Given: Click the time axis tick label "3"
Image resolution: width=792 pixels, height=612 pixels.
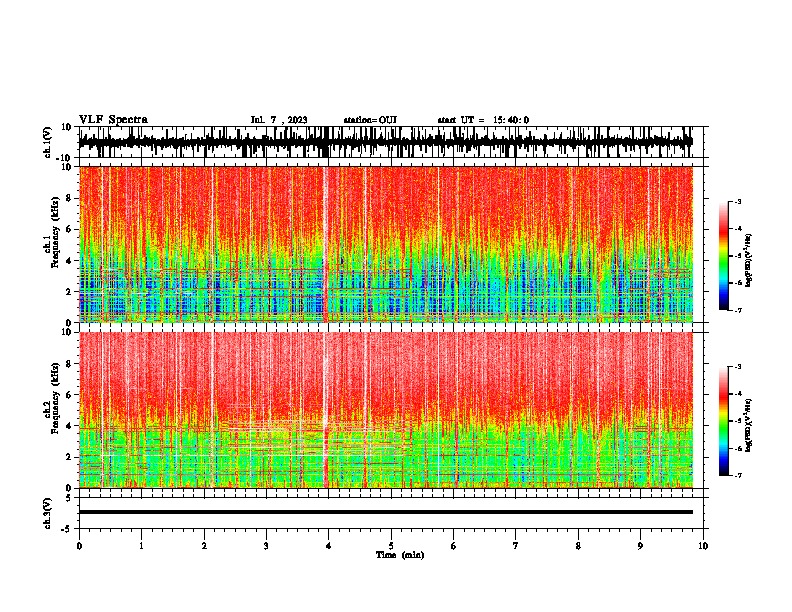Looking at the screenshot, I should pyautogui.click(x=266, y=546).
